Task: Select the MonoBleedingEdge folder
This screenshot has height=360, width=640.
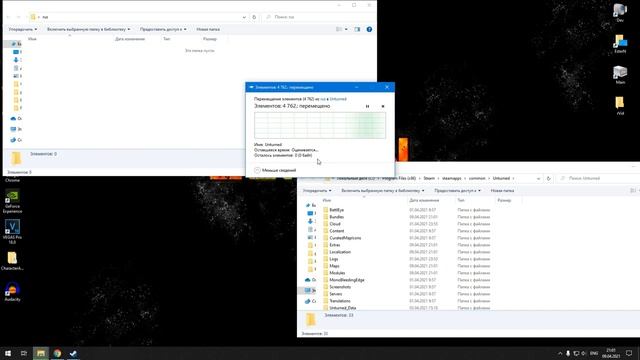Action: click(347, 280)
